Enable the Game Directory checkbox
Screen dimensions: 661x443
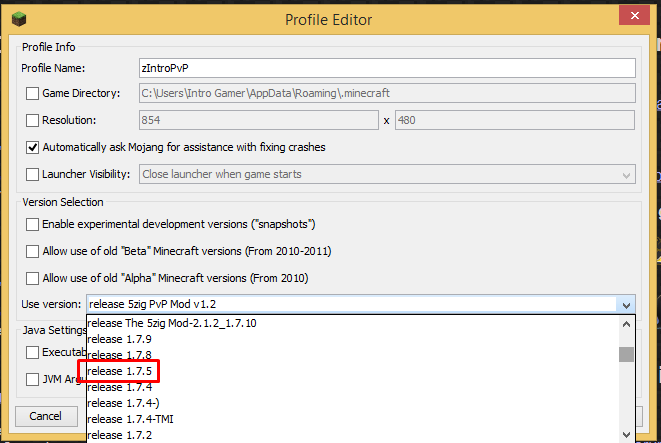[x=32, y=93]
